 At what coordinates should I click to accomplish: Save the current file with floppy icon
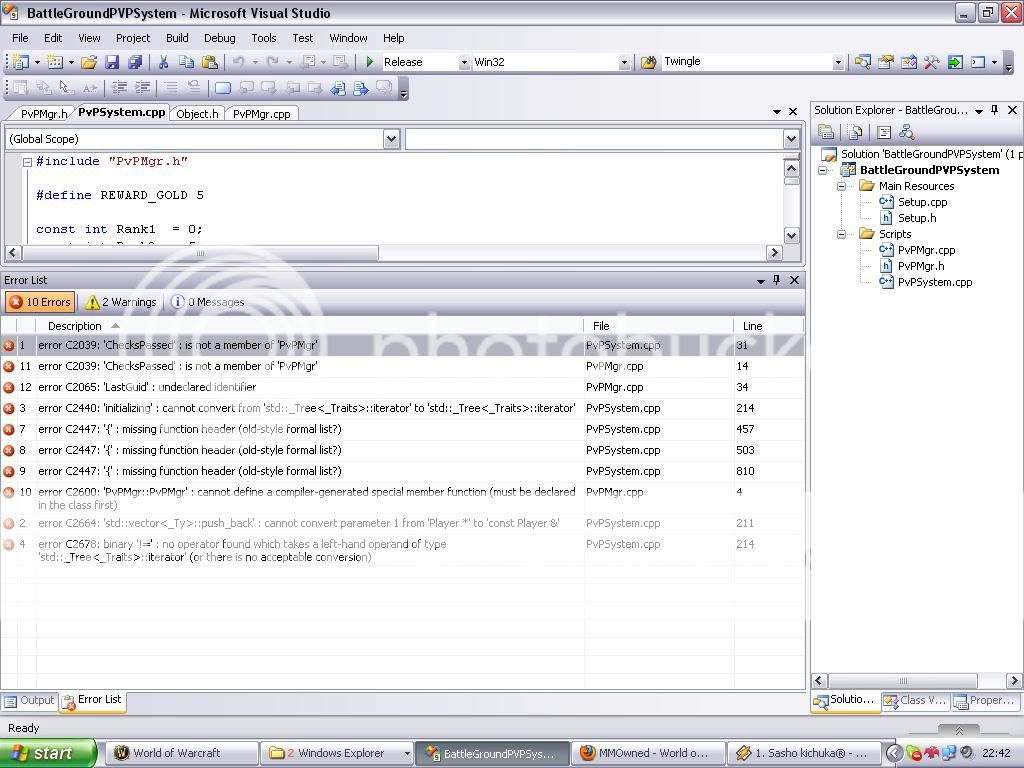pos(112,62)
